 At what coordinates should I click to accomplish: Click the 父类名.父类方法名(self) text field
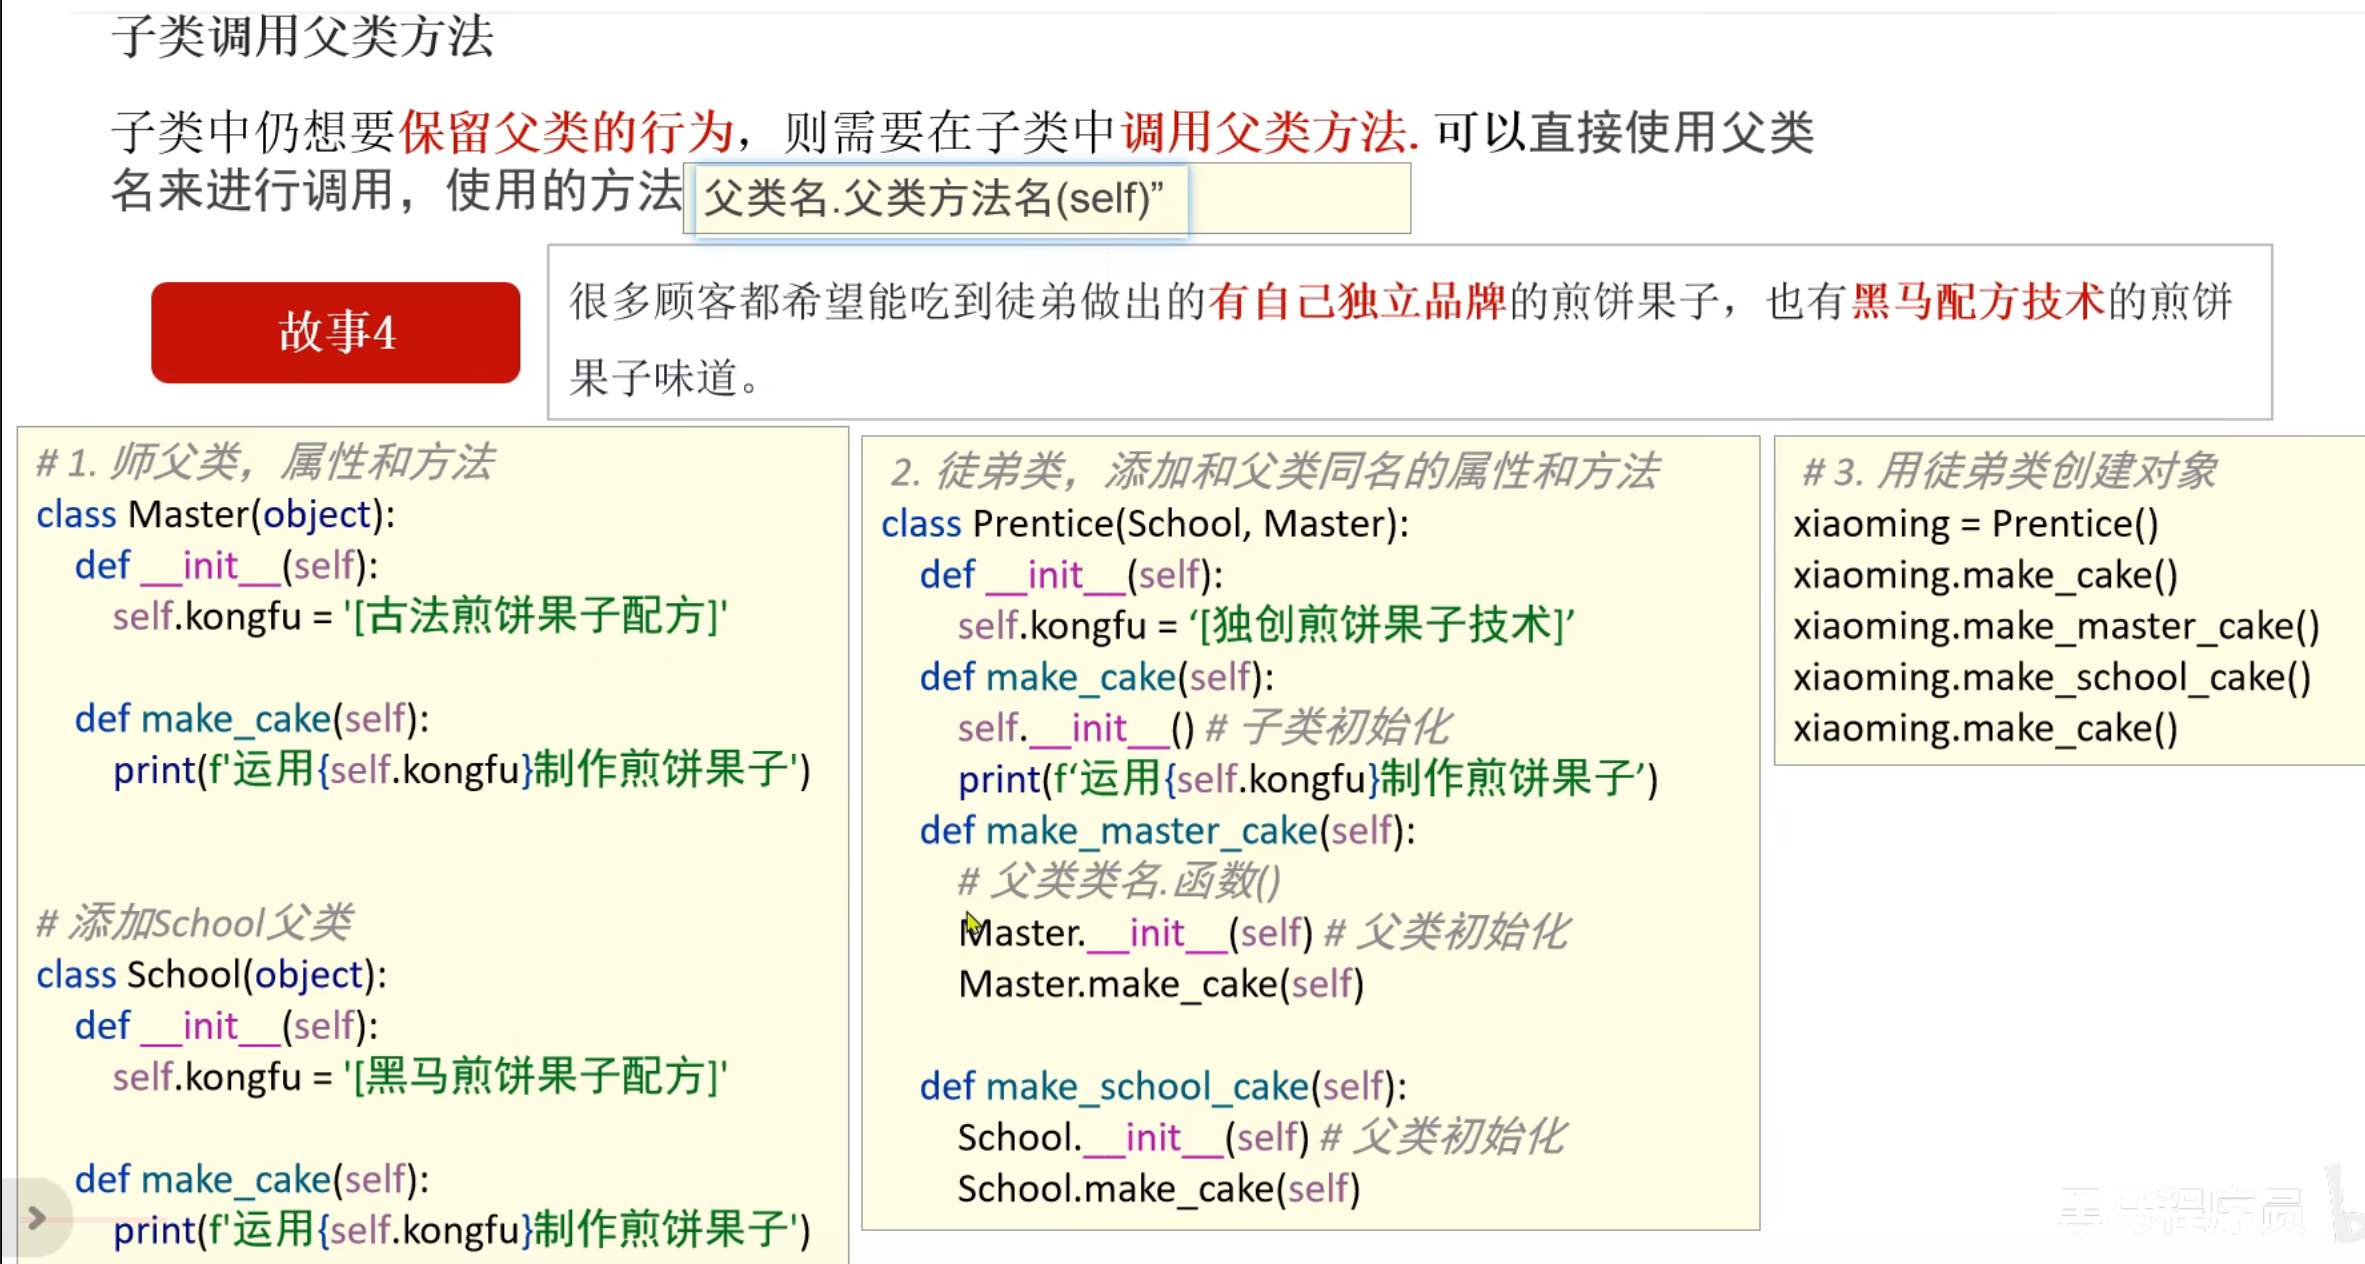point(940,199)
